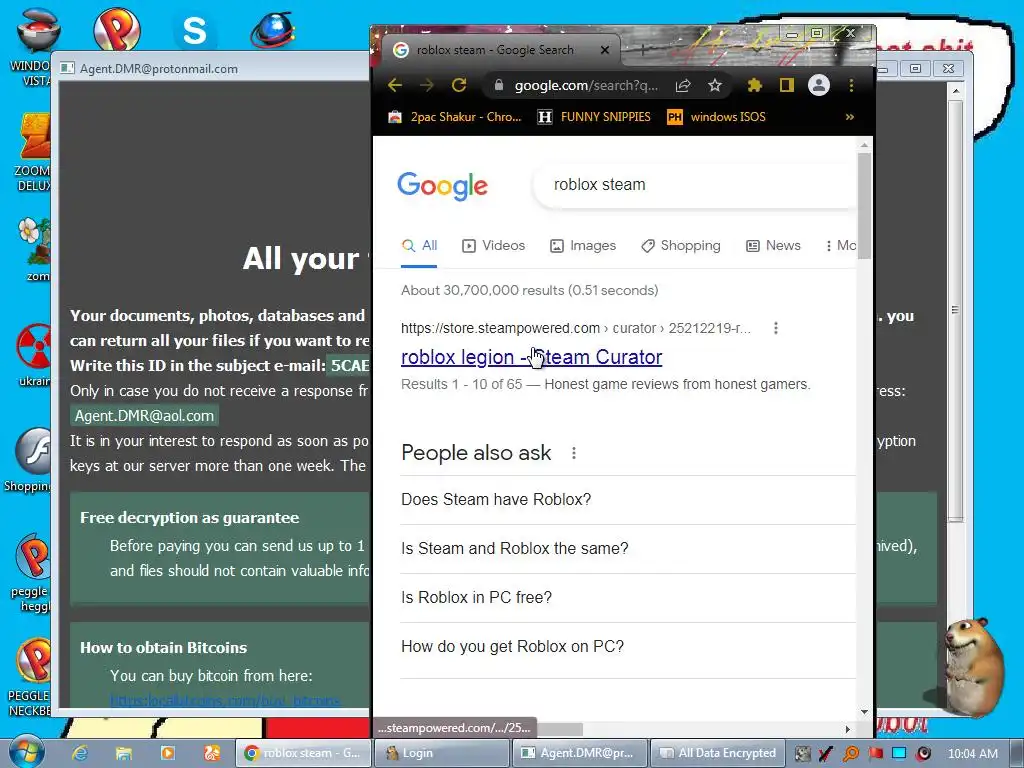Click the Chrome page vertical scrollbar thumb

pos(865,205)
